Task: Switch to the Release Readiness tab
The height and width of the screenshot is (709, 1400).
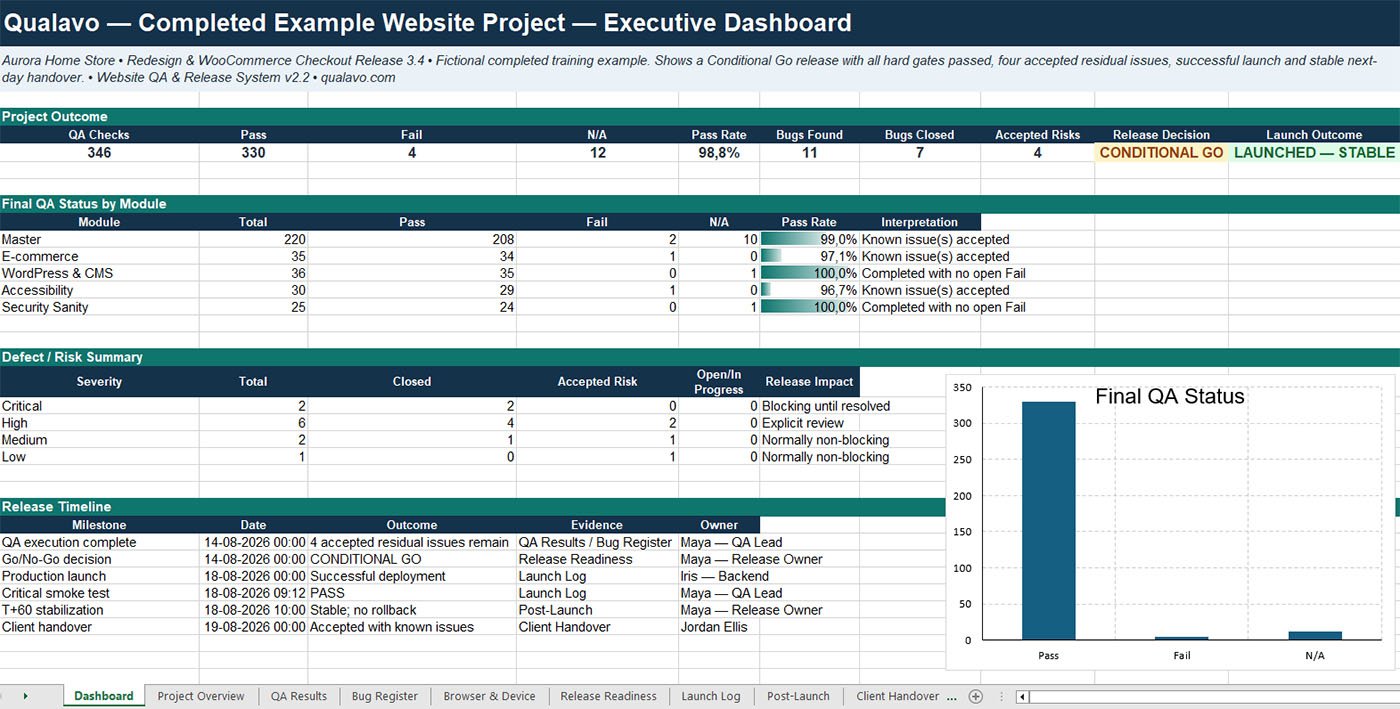Action: tap(608, 696)
